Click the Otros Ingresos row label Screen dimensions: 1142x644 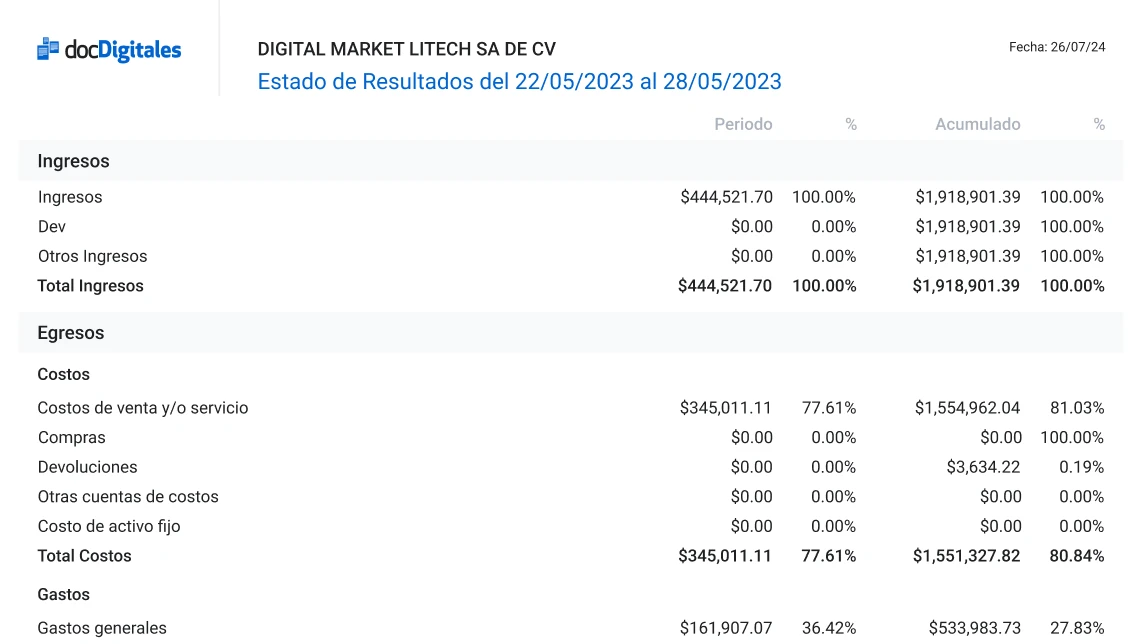(92, 256)
